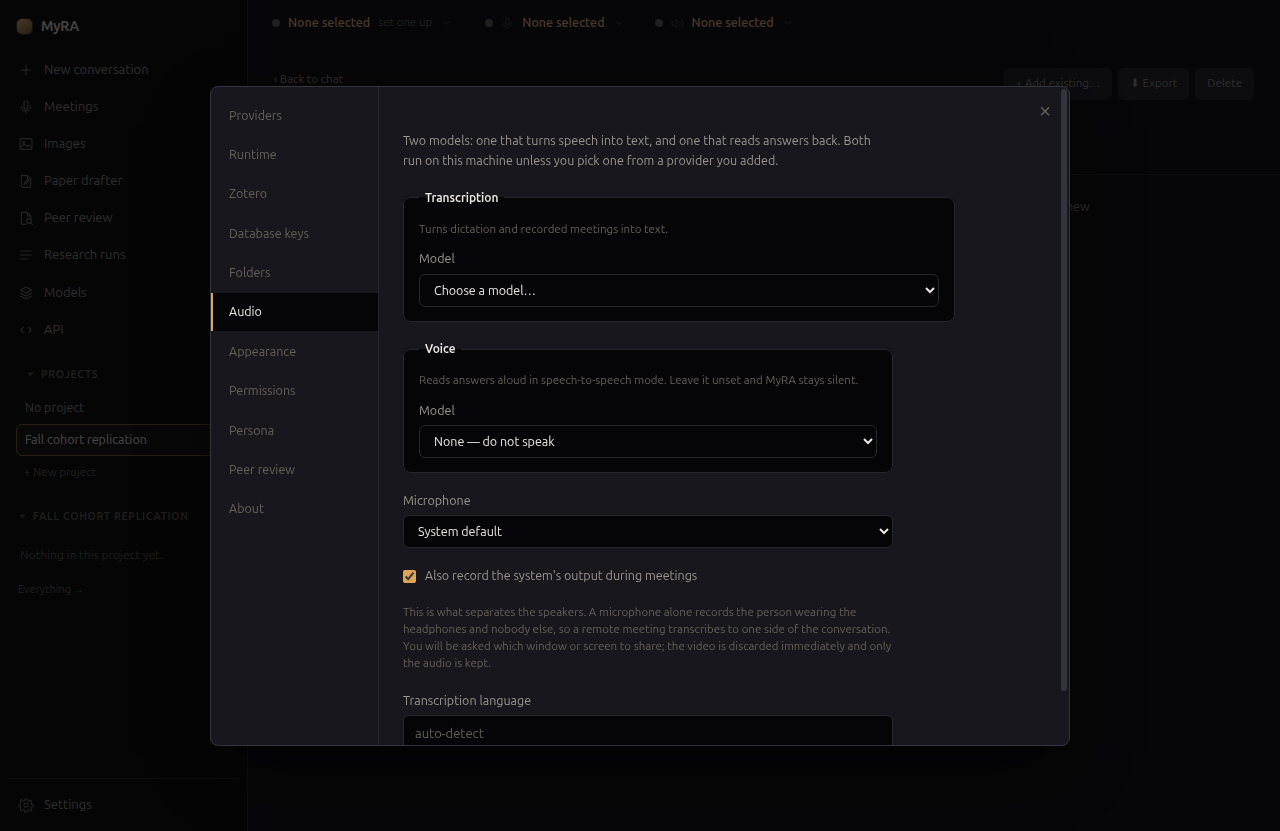This screenshot has height=831, width=1280.
Task: Click the Add existing button
Action: pos(1058,84)
